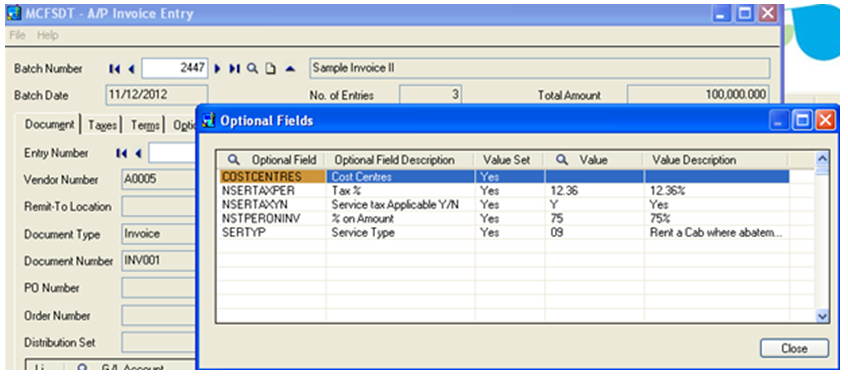The width and height of the screenshot is (848, 380).
Task: Click the value cell 12.36
Action: (x=594, y=191)
